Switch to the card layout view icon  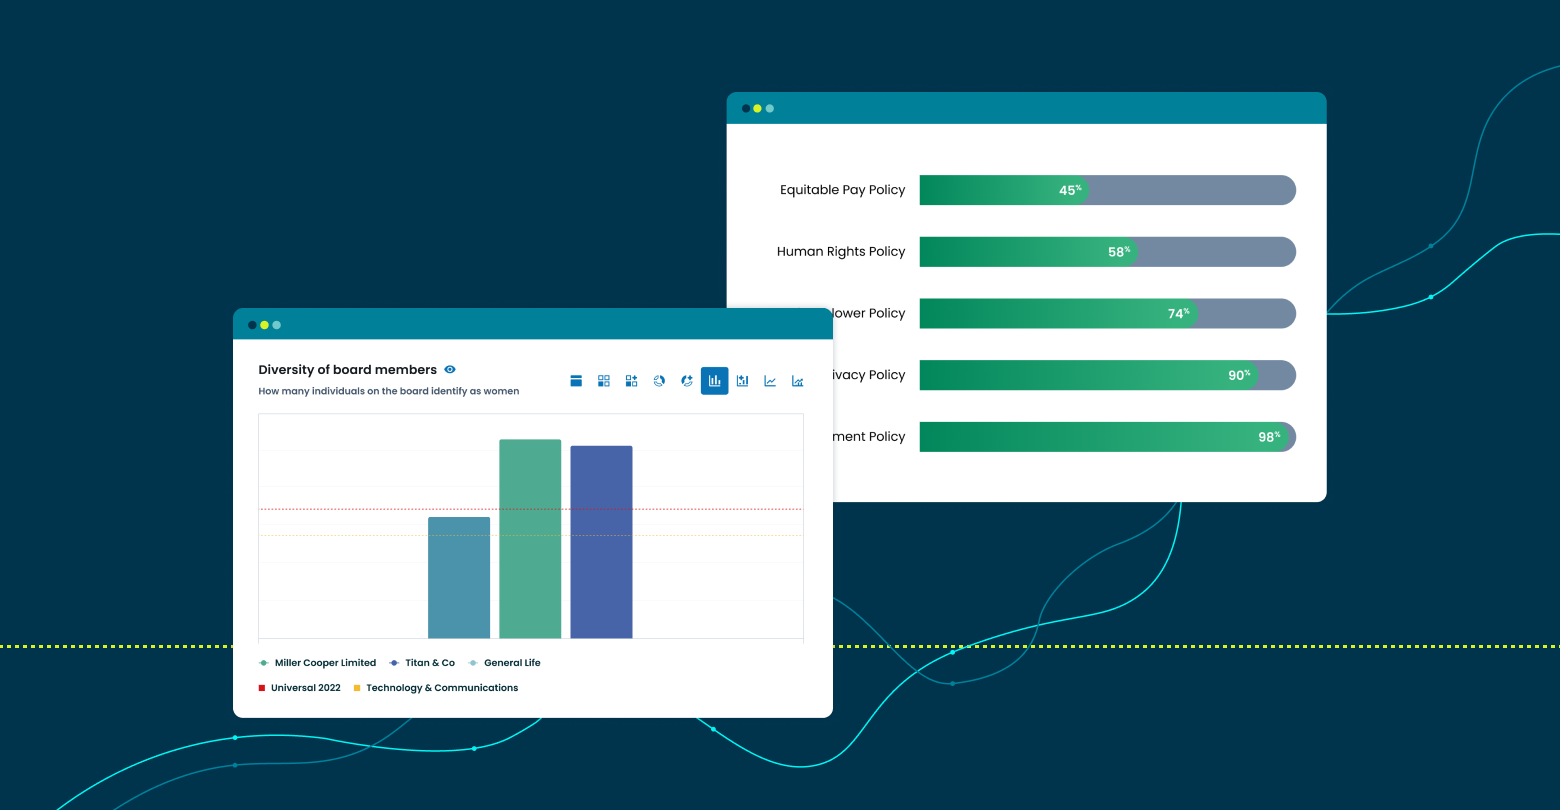point(576,381)
